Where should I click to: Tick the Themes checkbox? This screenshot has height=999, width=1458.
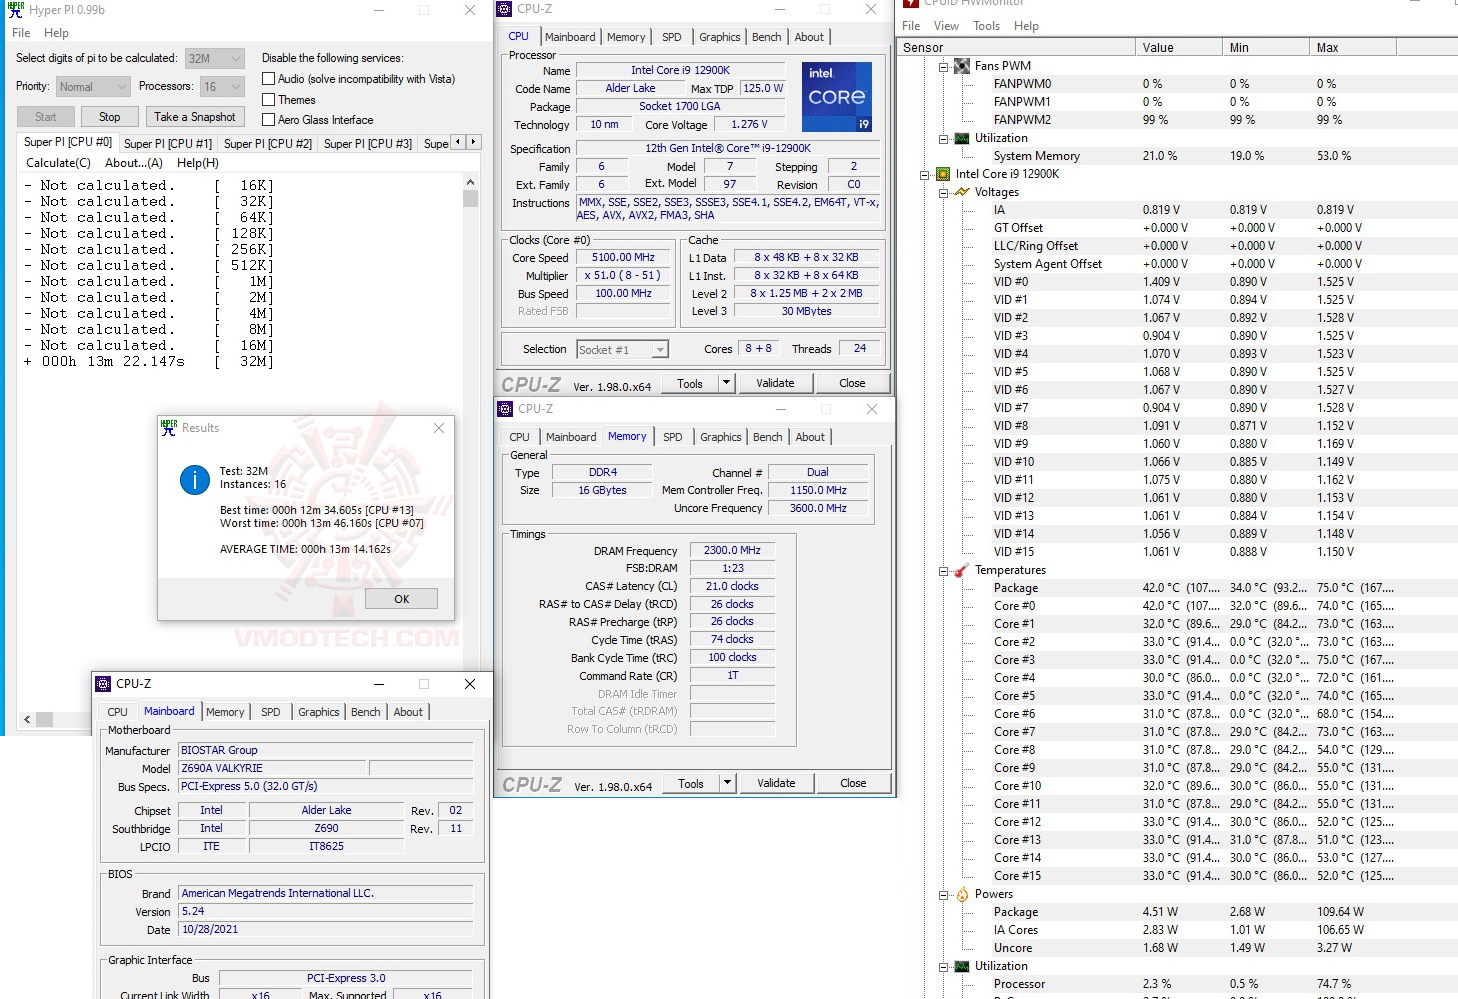pos(268,100)
